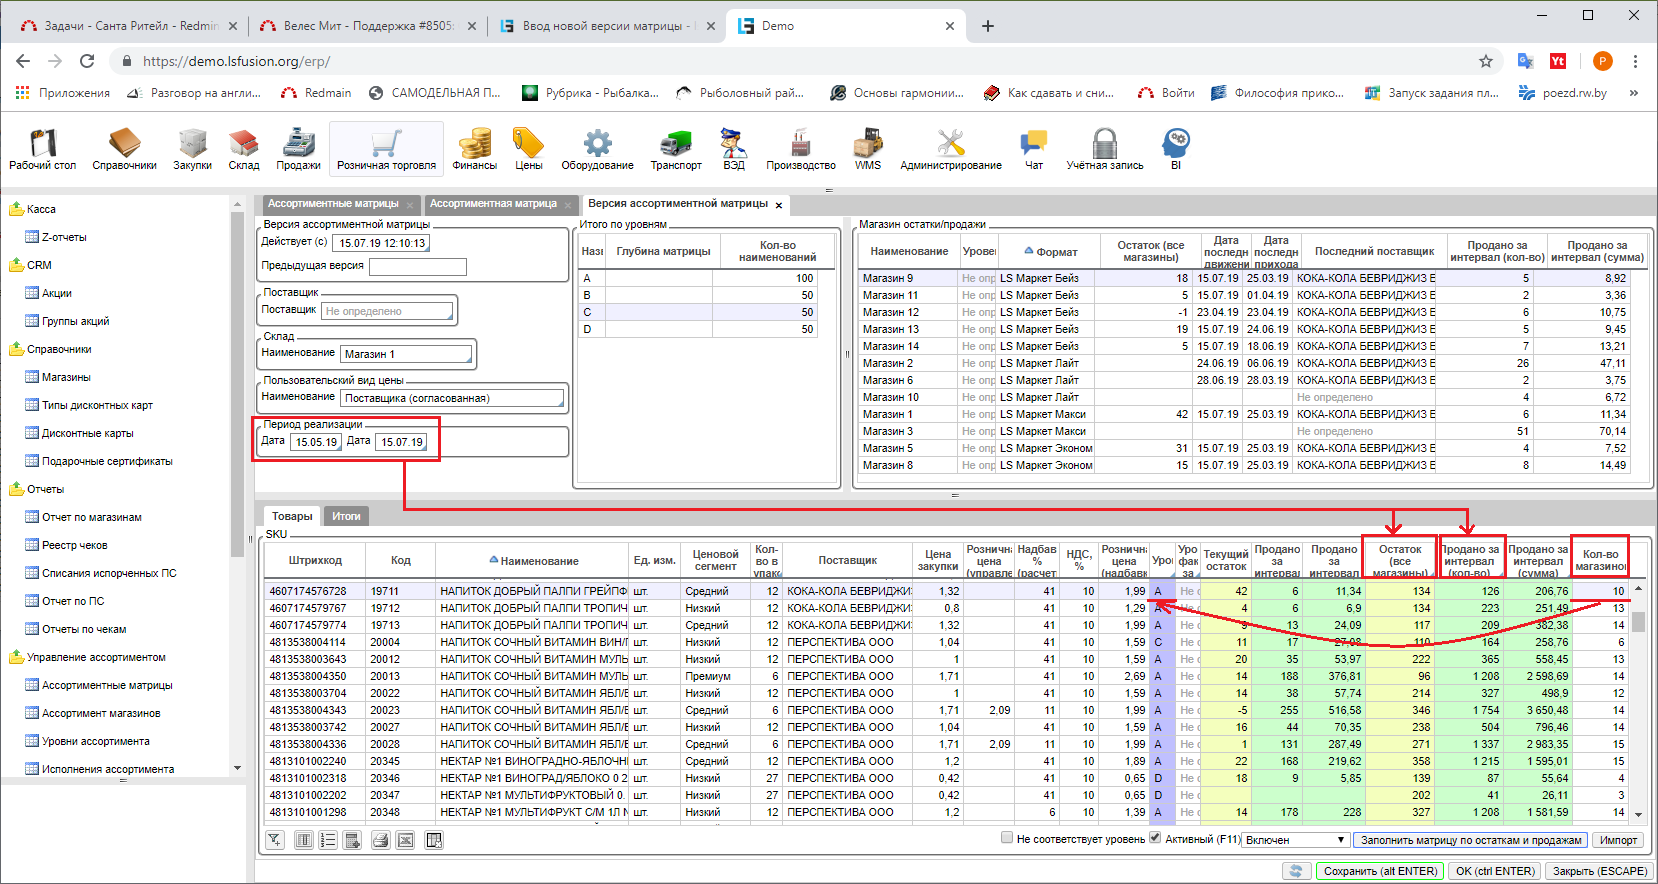Click the filter icon below SKU table
Image resolution: width=1658 pixels, height=884 pixels.
275,840
